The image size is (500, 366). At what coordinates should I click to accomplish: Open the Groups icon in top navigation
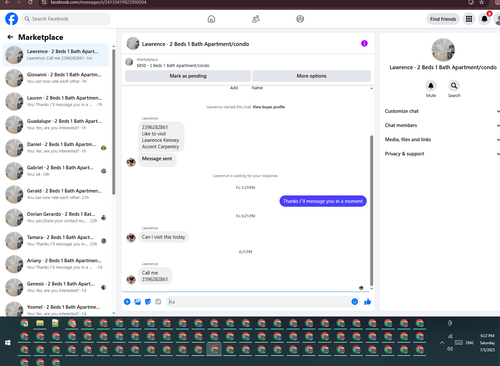[x=300, y=19]
